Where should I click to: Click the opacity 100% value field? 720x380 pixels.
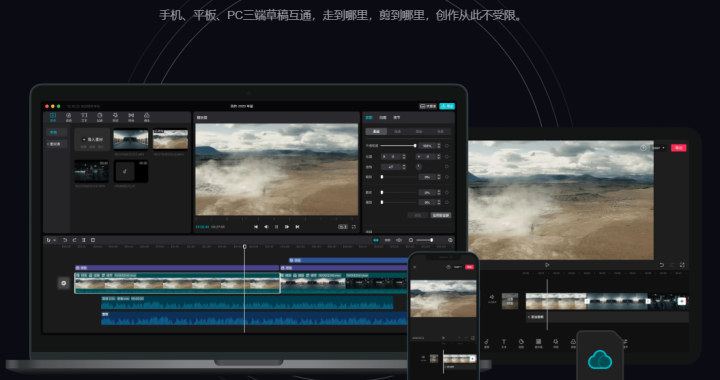[x=427, y=145]
